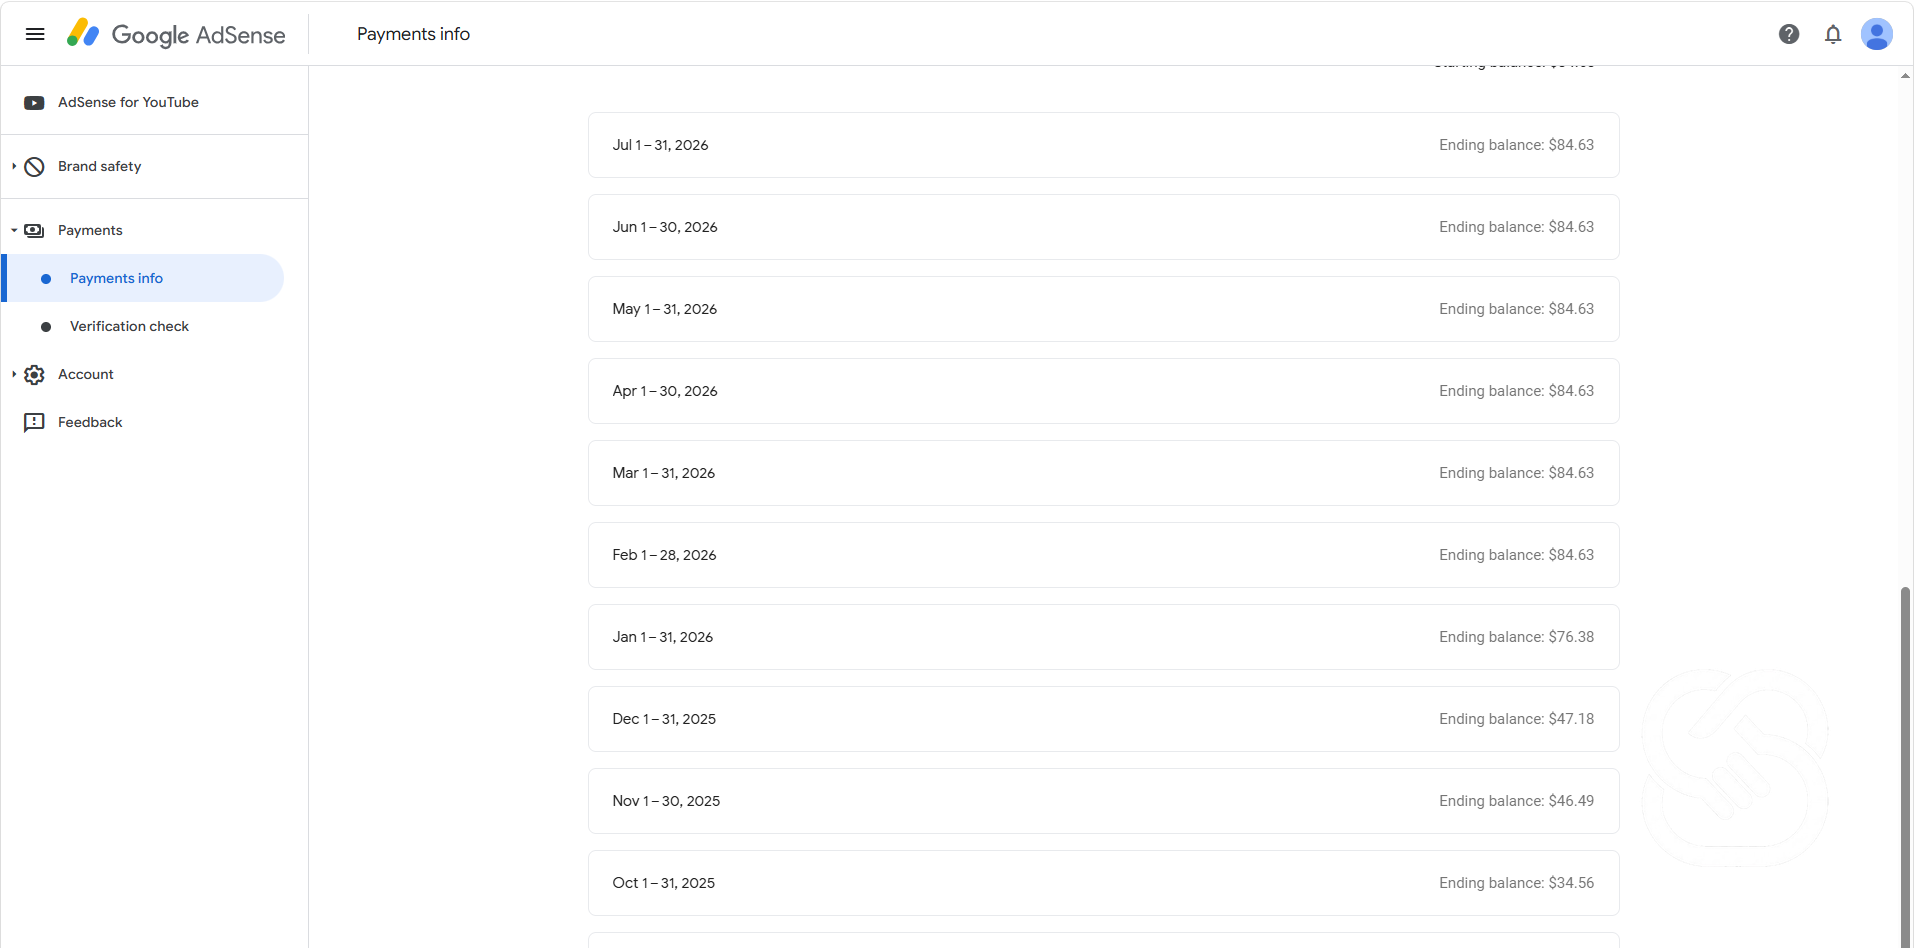
Task: Click the Google AdSense logo
Action: (x=176, y=34)
